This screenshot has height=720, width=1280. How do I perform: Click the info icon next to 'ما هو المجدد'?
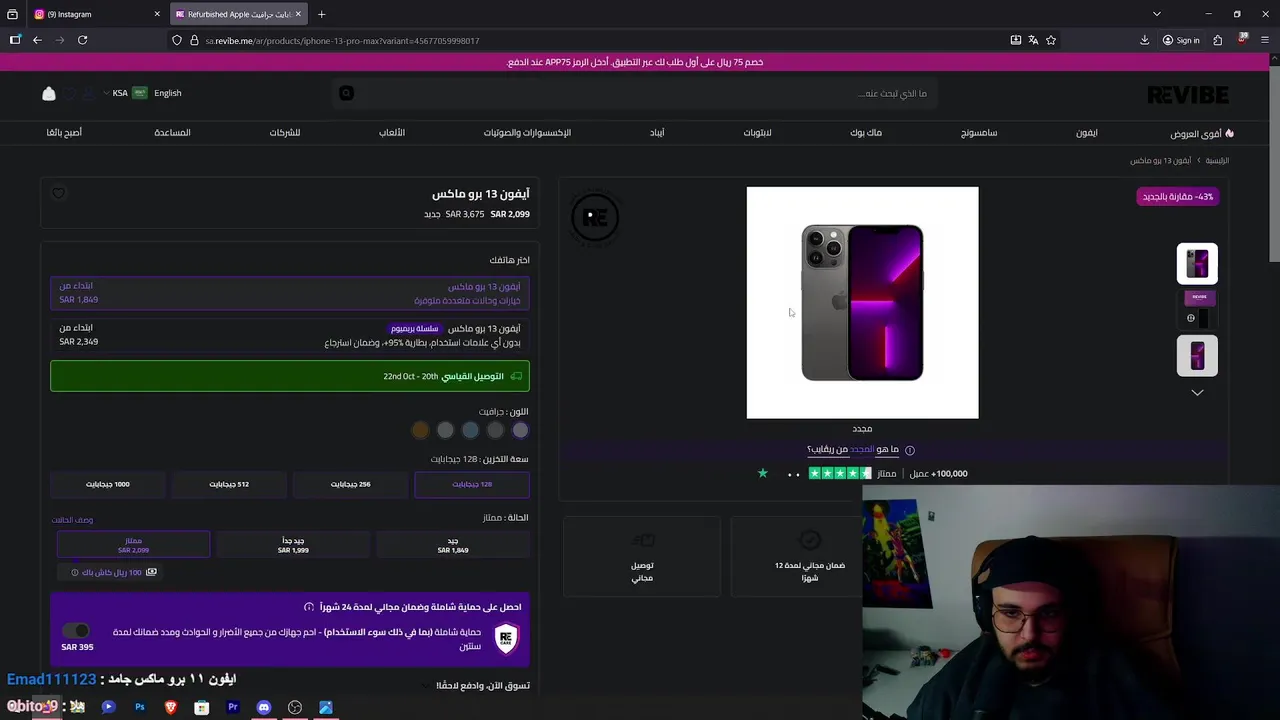pos(909,450)
